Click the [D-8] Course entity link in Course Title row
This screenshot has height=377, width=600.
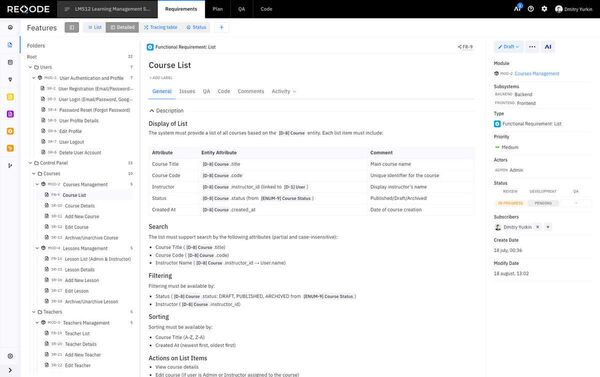[216, 164]
